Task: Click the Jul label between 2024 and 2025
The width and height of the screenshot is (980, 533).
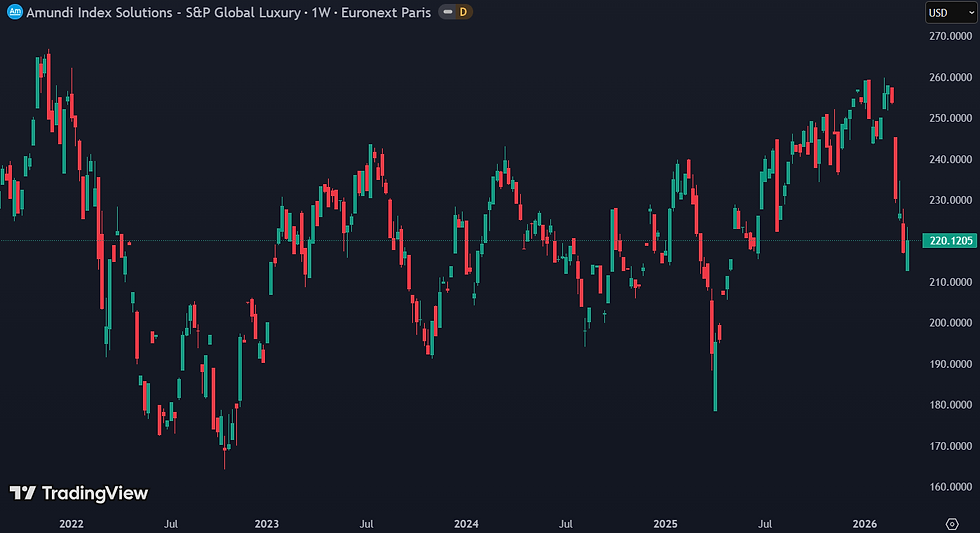Action: click(566, 524)
